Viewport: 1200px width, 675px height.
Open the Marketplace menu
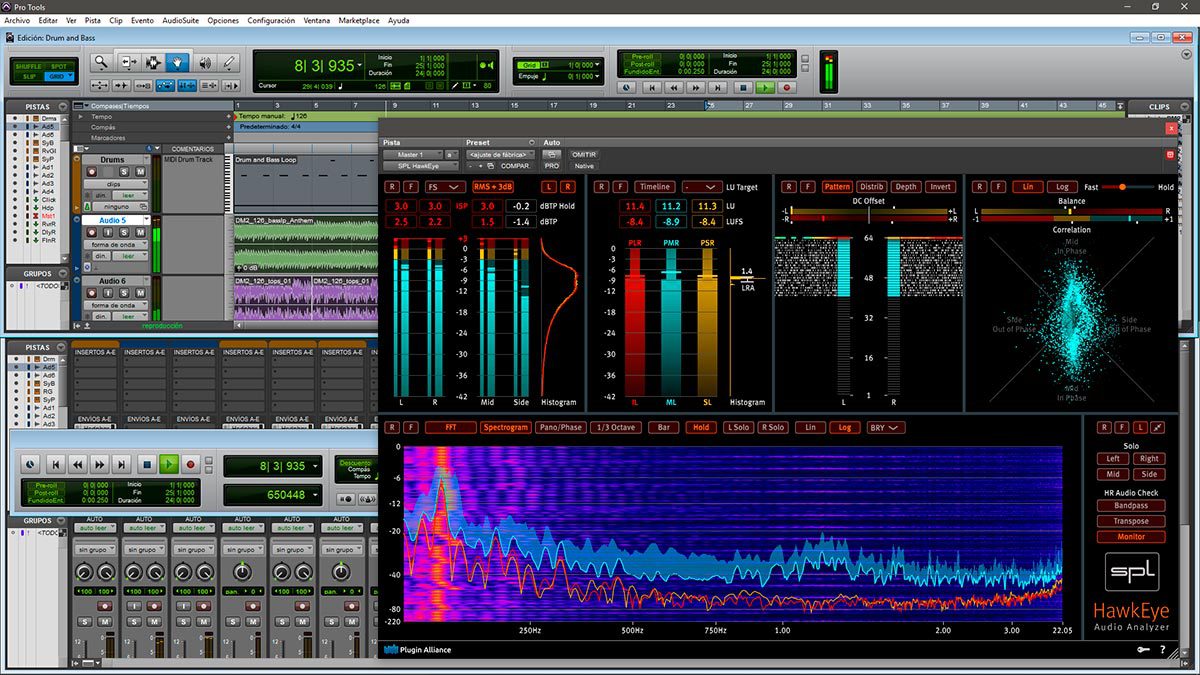[x=359, y=20]
